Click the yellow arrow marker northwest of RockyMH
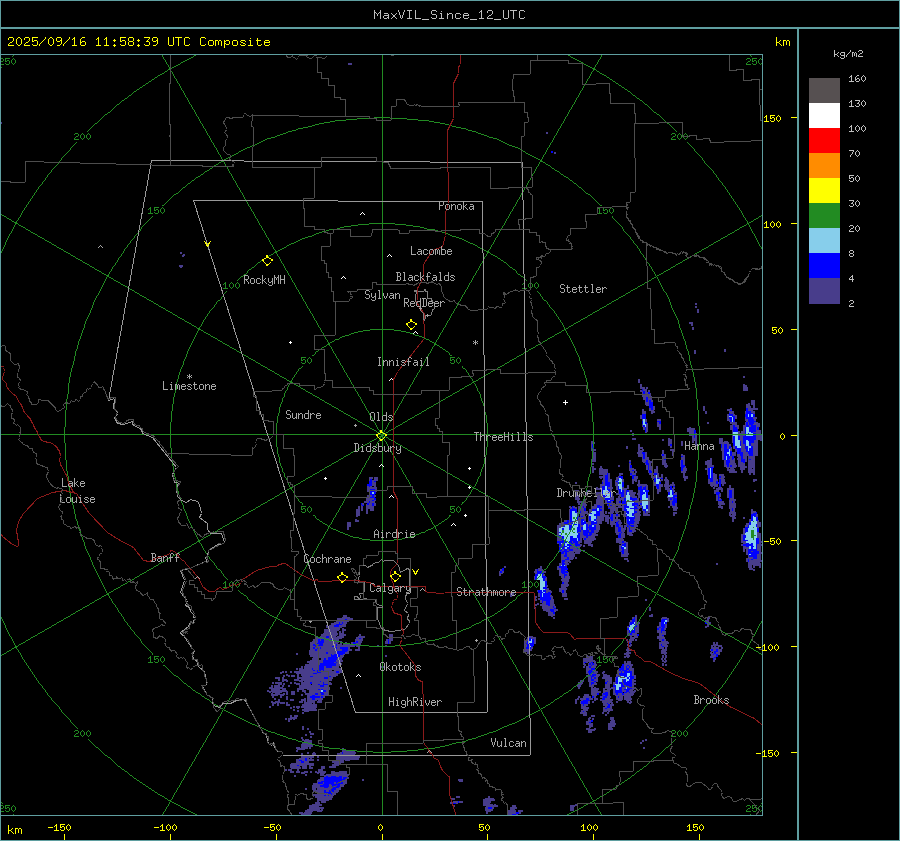900x841 pixels. [207, 244]
